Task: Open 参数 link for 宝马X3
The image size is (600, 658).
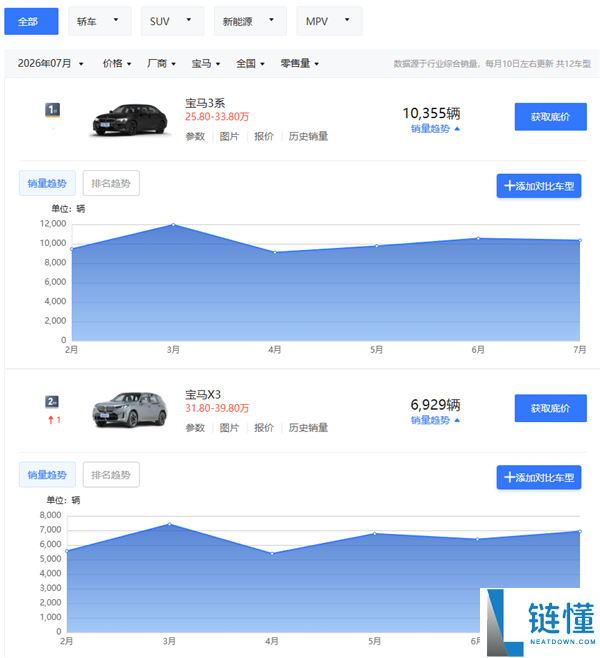Action: [195, 428]
